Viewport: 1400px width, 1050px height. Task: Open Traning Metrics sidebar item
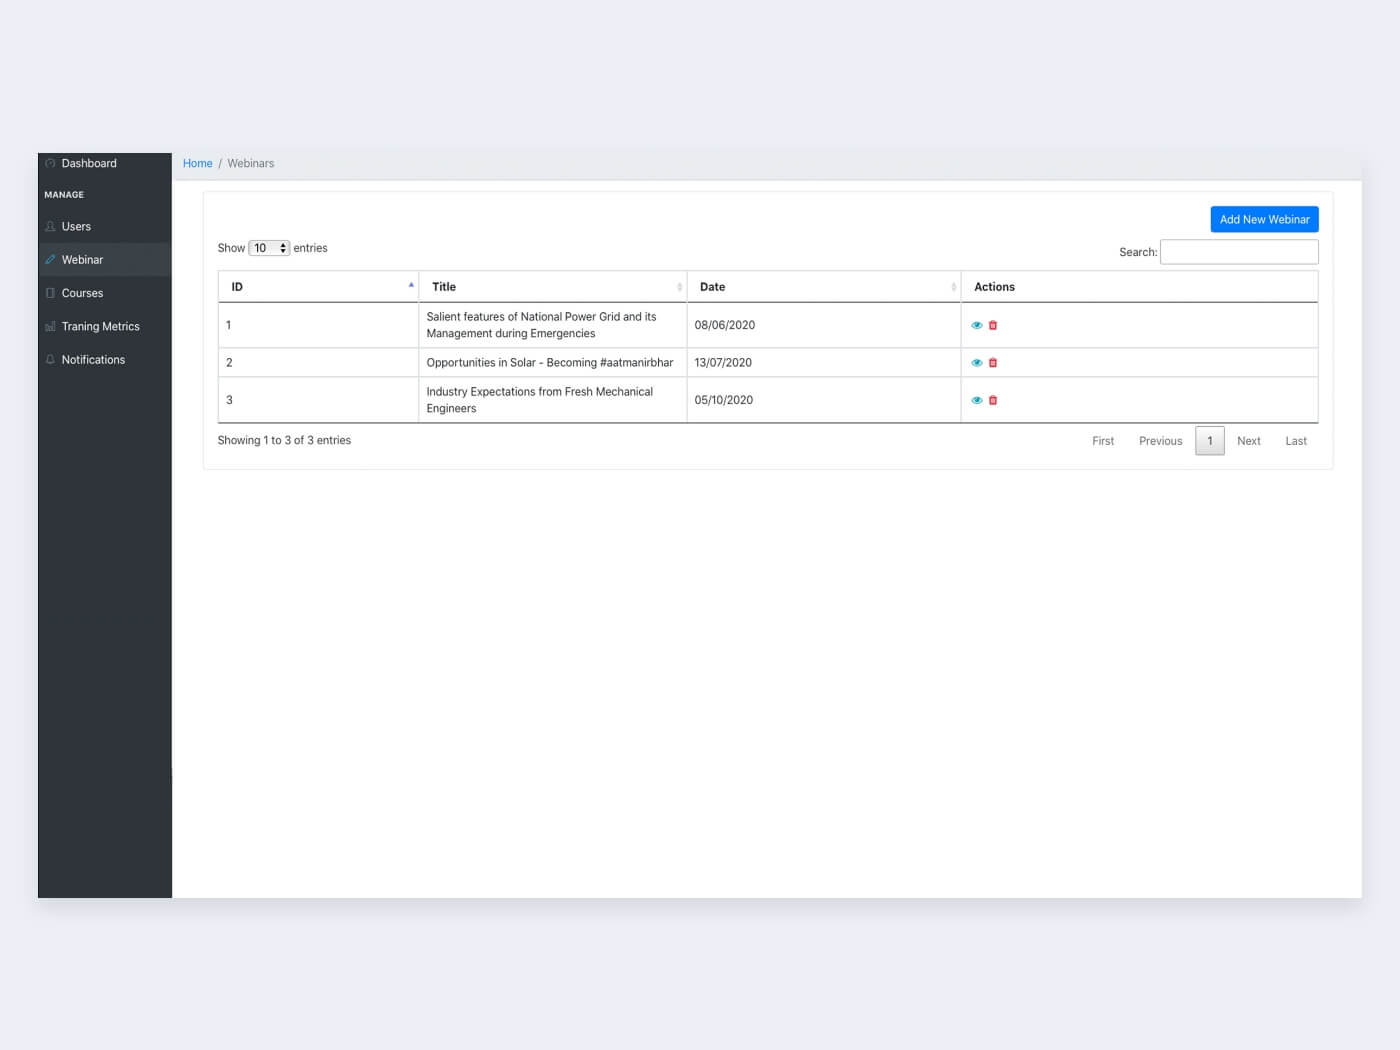[100, 326]
